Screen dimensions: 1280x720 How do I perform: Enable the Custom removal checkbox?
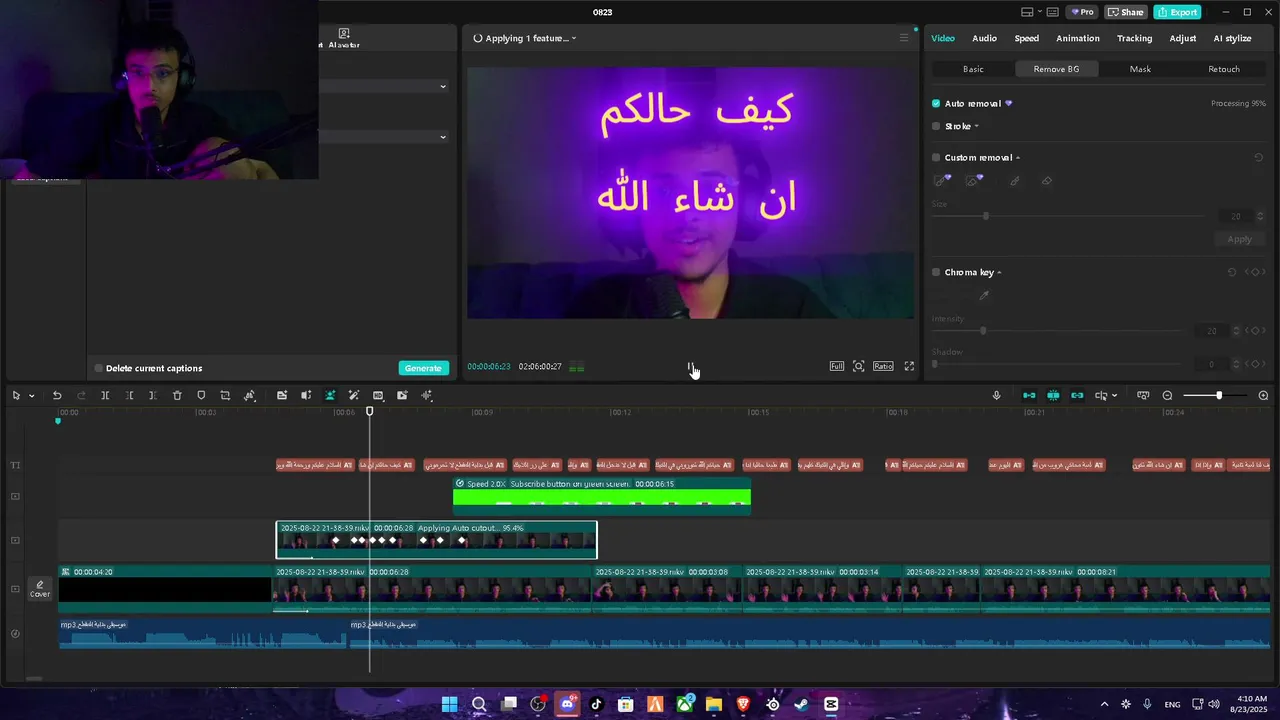[x=936, y=157]
